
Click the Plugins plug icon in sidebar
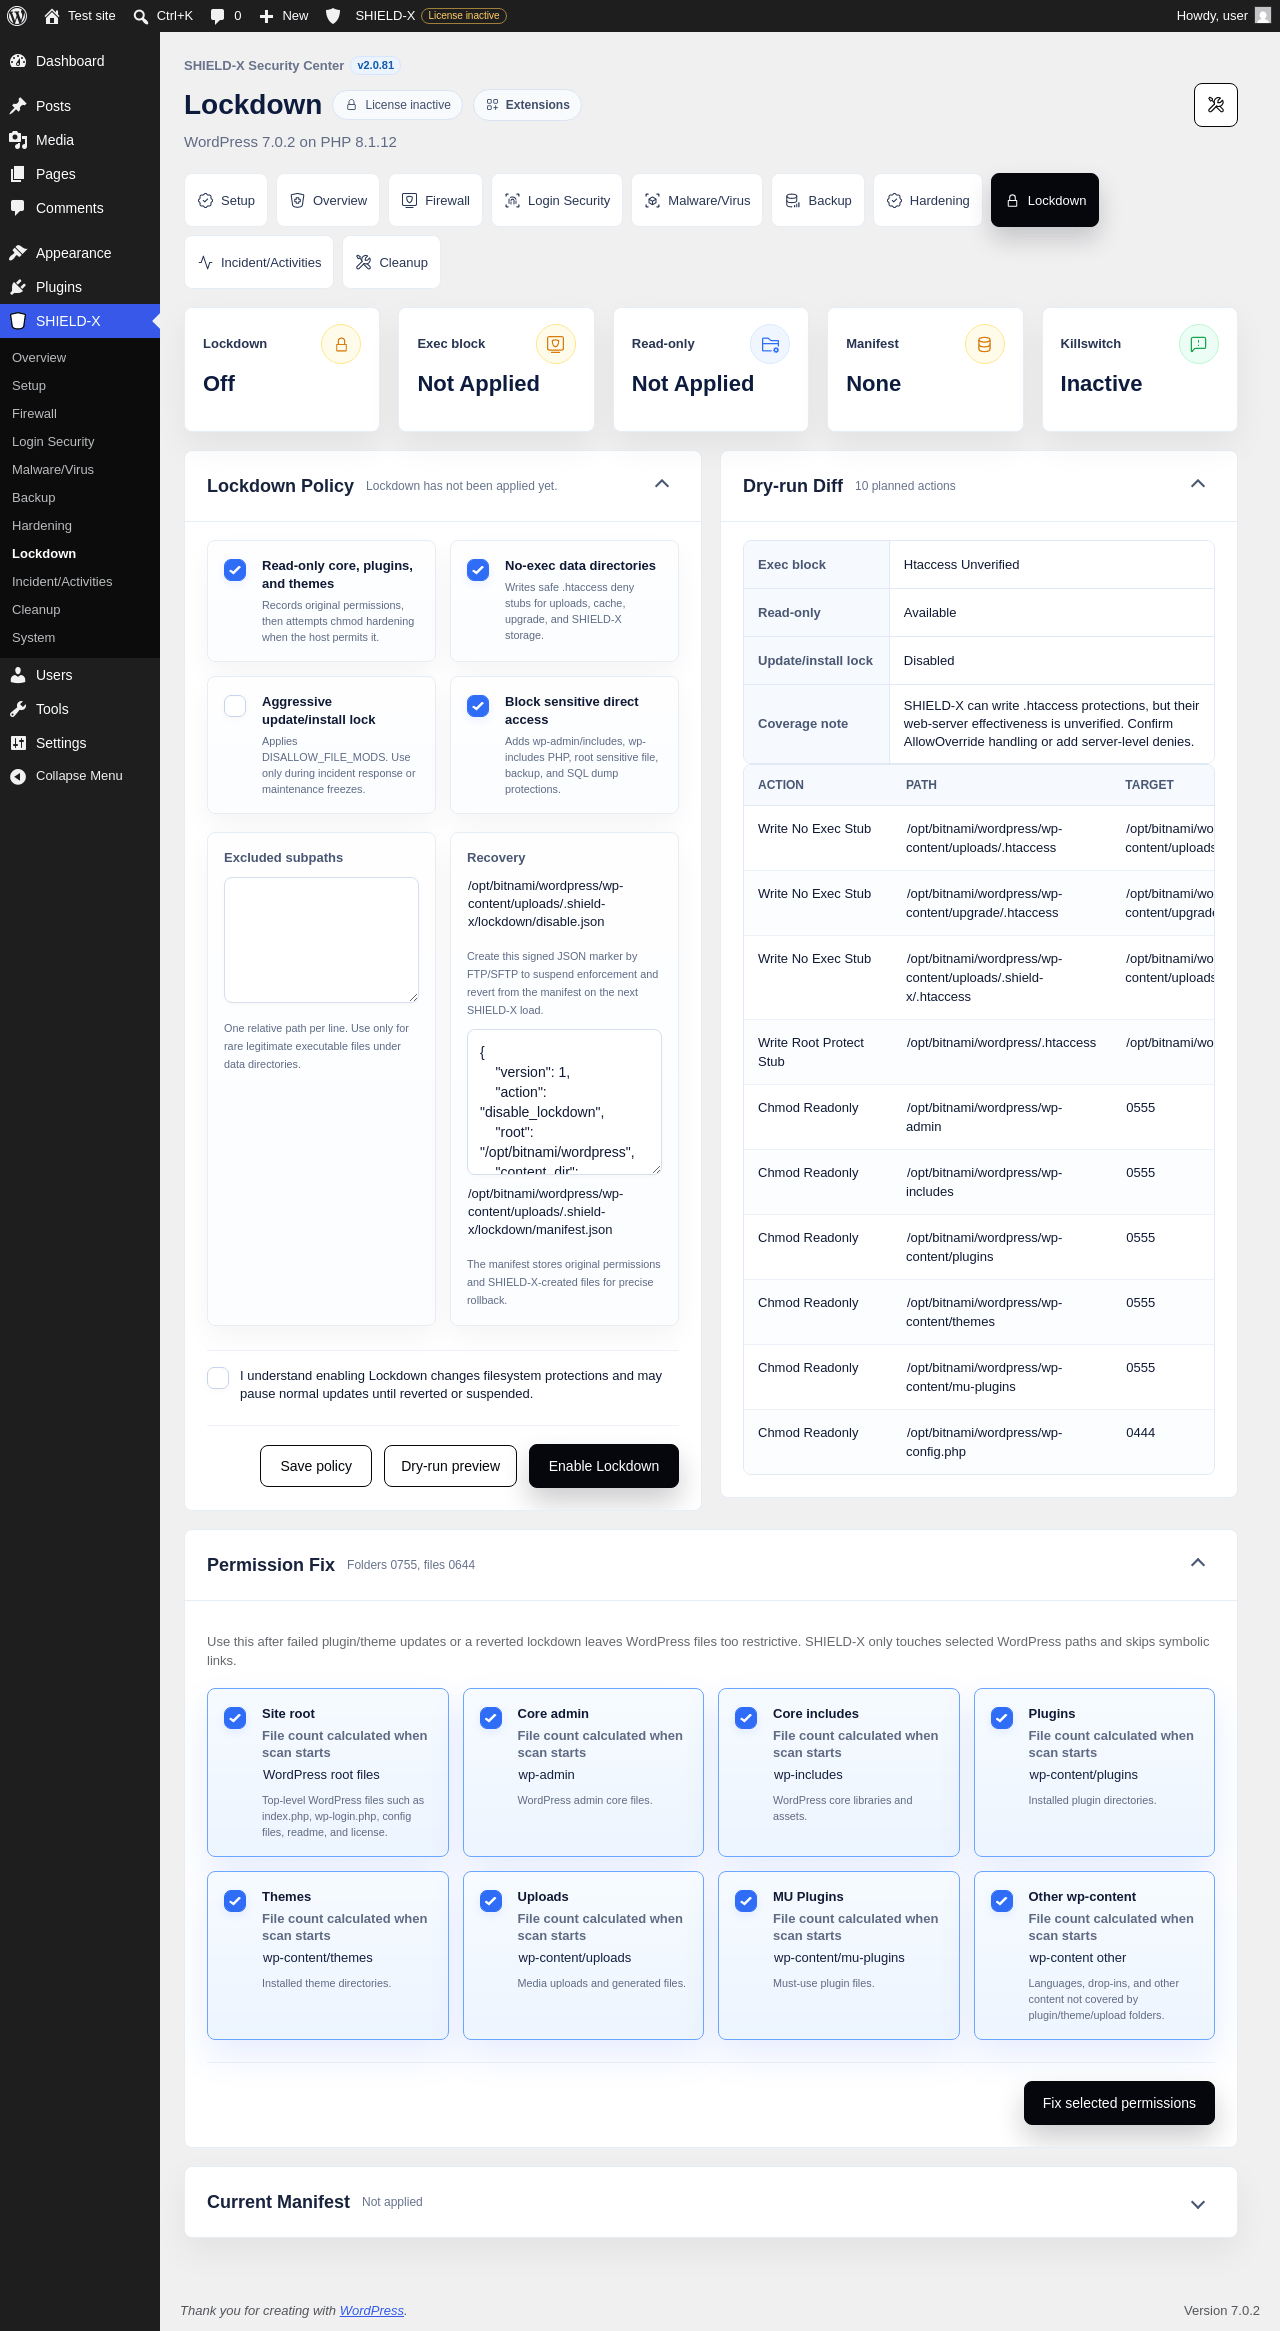tap(18, 287)
